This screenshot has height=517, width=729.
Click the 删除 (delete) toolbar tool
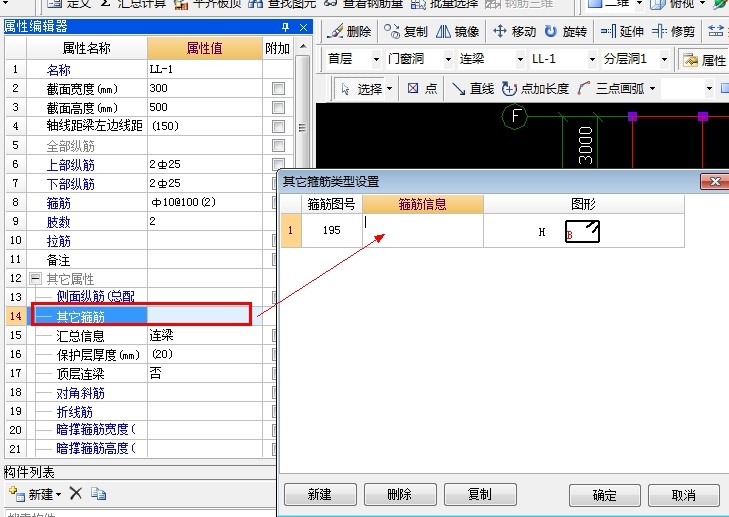[x=349, y=32]
